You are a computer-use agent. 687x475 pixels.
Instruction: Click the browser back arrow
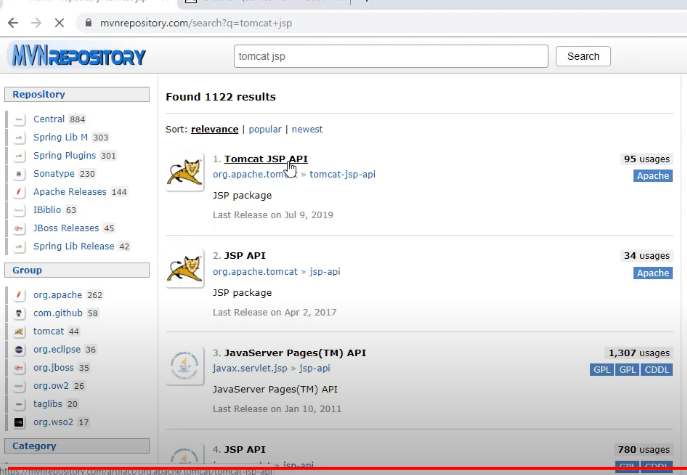tap(13, 23)
